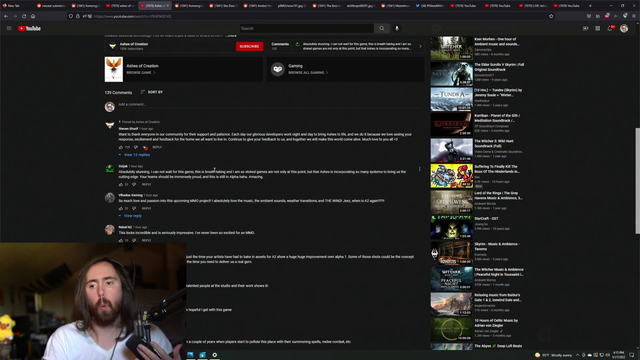Image resolution: width=640 pixels, height=360 pixels.
Task: Open 10 Hours of Celtic Music thumbnail
Action: 451,329
